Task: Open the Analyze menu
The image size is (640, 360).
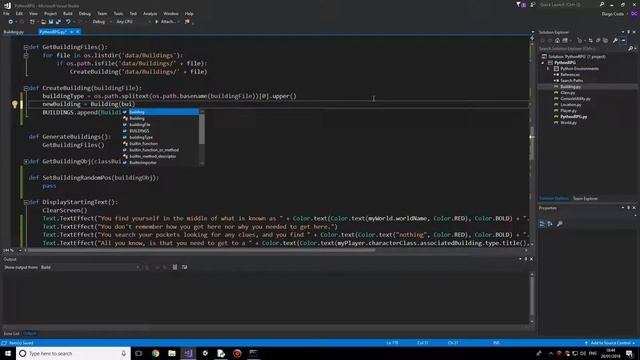Action: (150, 13)
